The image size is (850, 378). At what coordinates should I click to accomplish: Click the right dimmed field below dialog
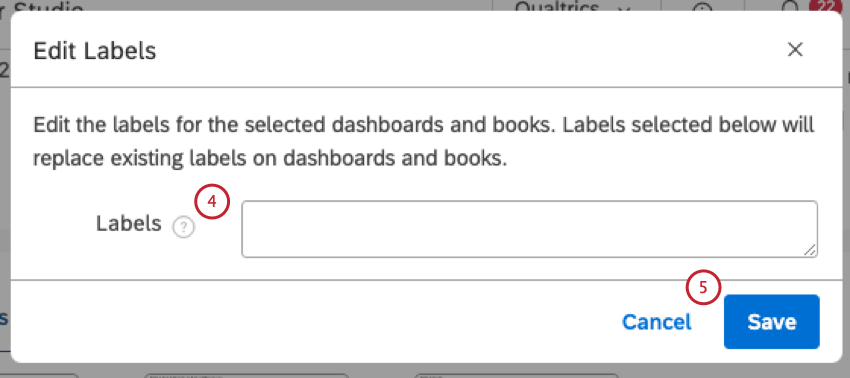pyautogui.click(x=516, y=375)
